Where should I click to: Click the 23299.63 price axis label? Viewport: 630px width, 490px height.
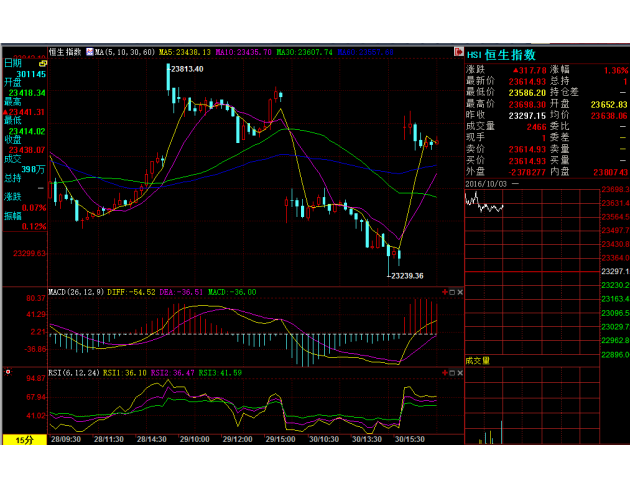[x=29, y=254]
